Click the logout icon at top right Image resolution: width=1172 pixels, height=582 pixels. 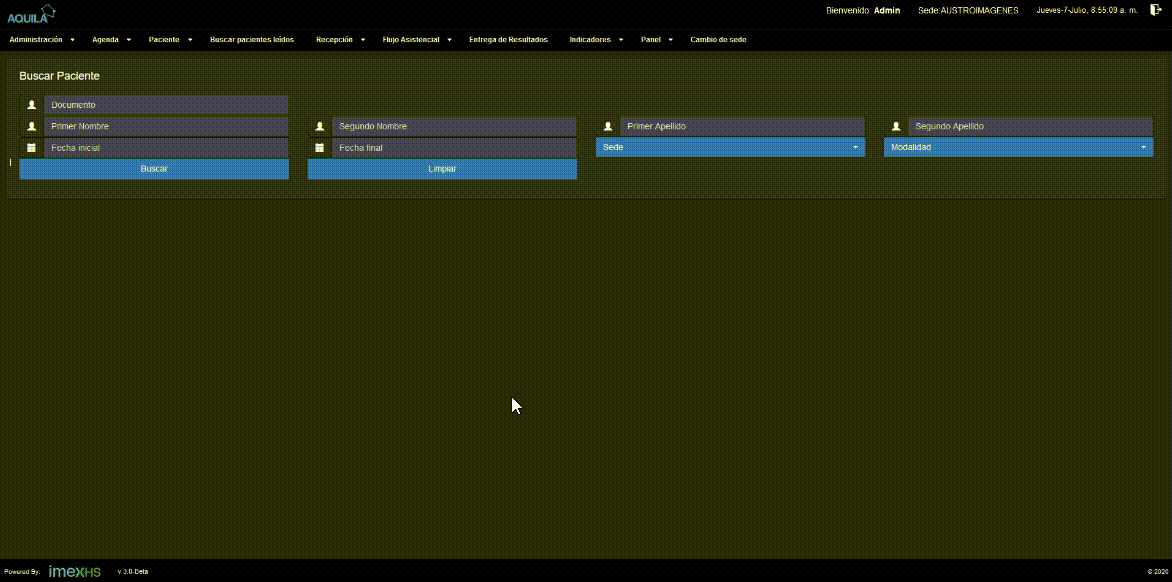[1156, 10]
